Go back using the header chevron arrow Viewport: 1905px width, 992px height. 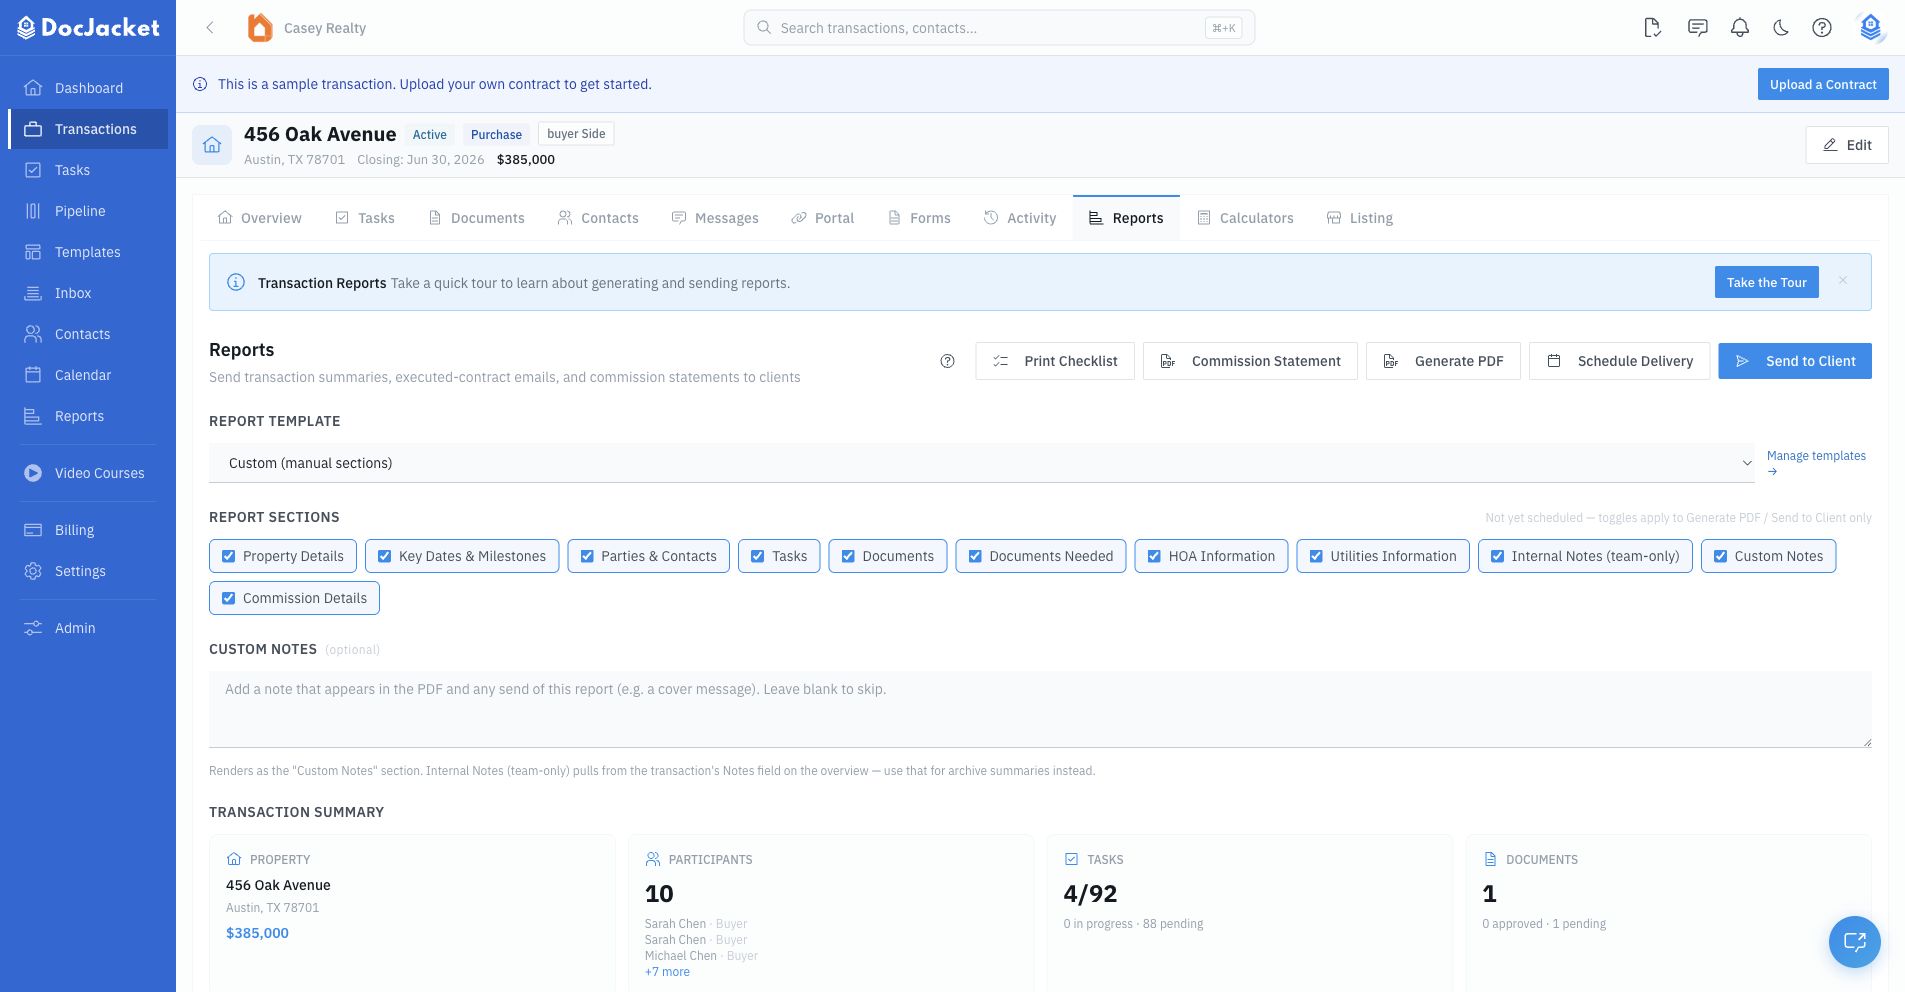point(210,28)
